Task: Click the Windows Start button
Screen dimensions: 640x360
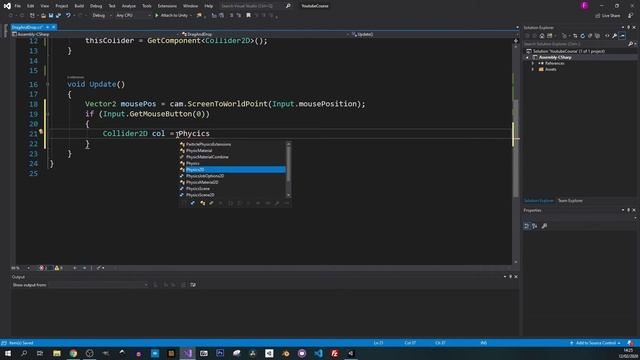Action: click(8, 353)
